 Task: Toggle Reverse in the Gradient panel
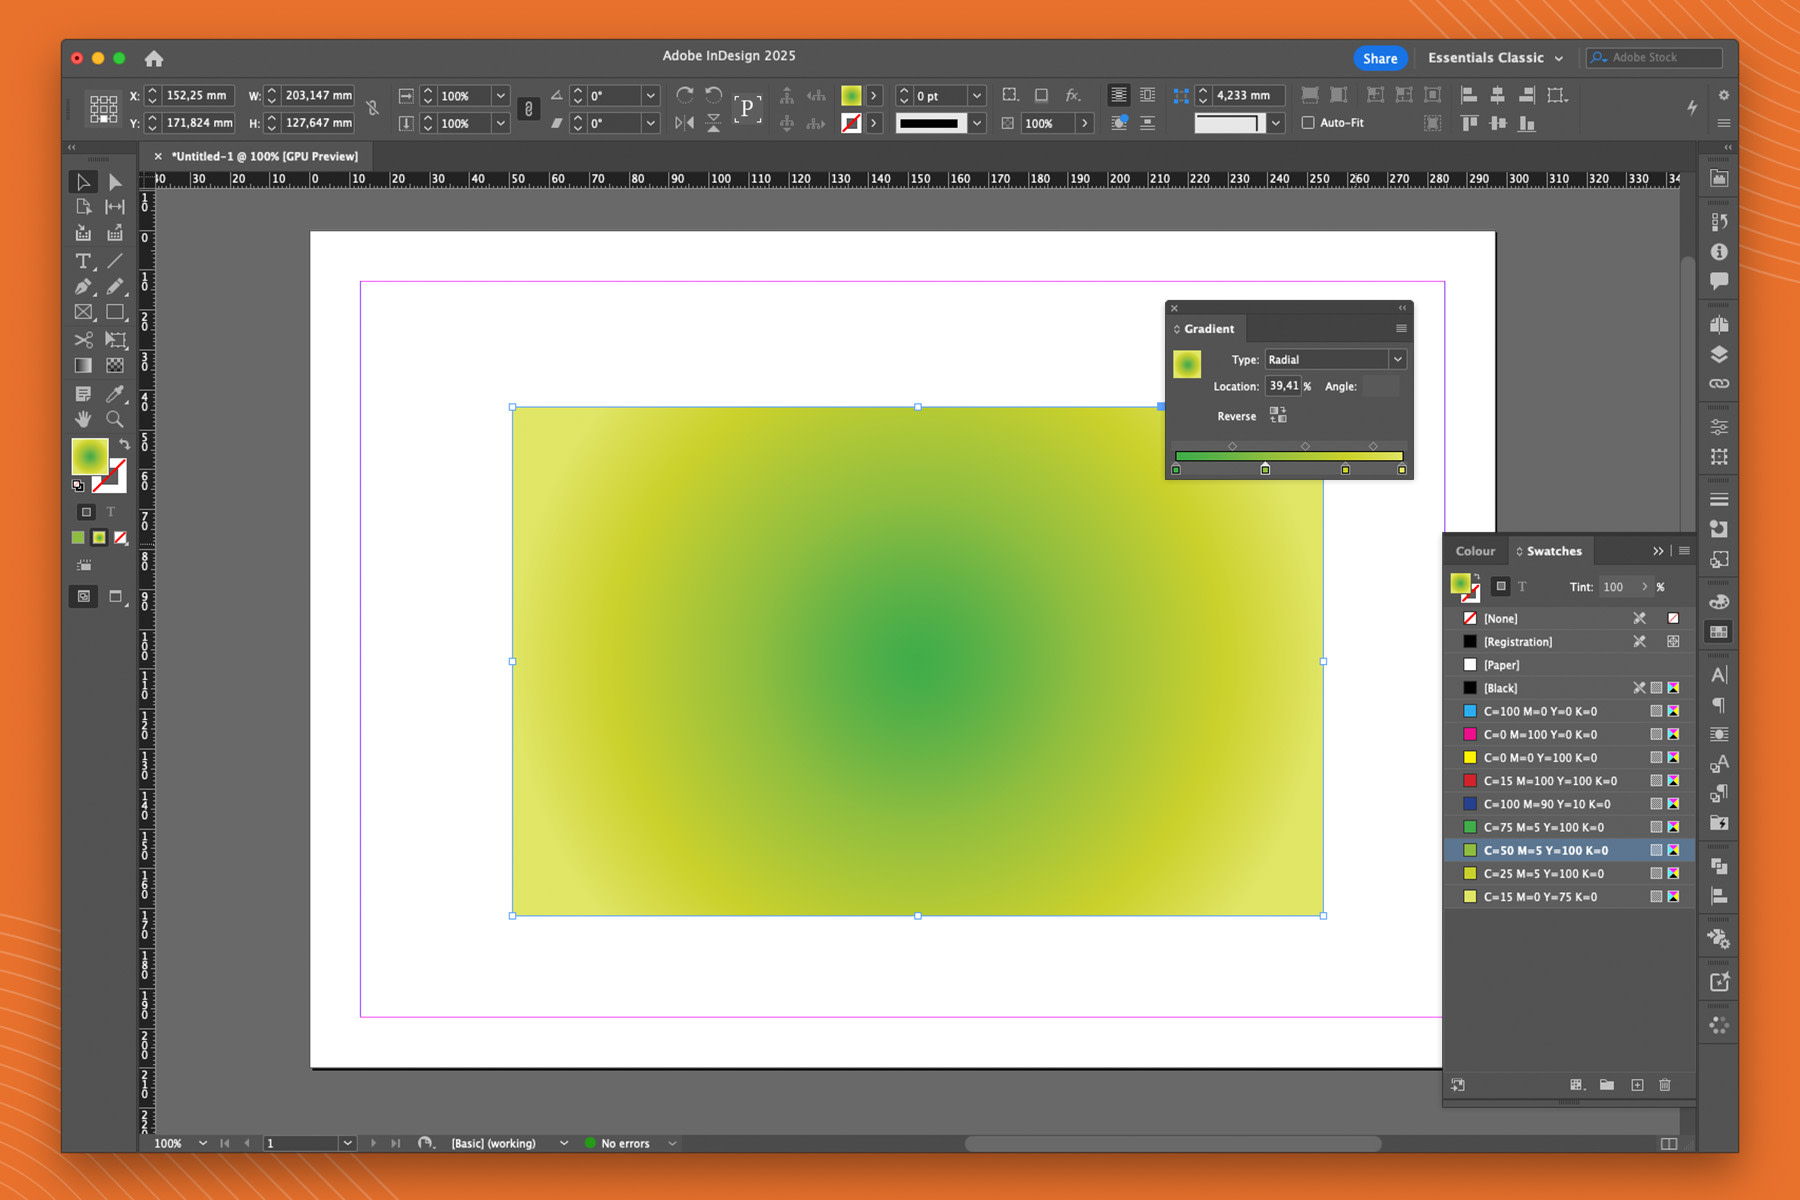(1278, 415)
